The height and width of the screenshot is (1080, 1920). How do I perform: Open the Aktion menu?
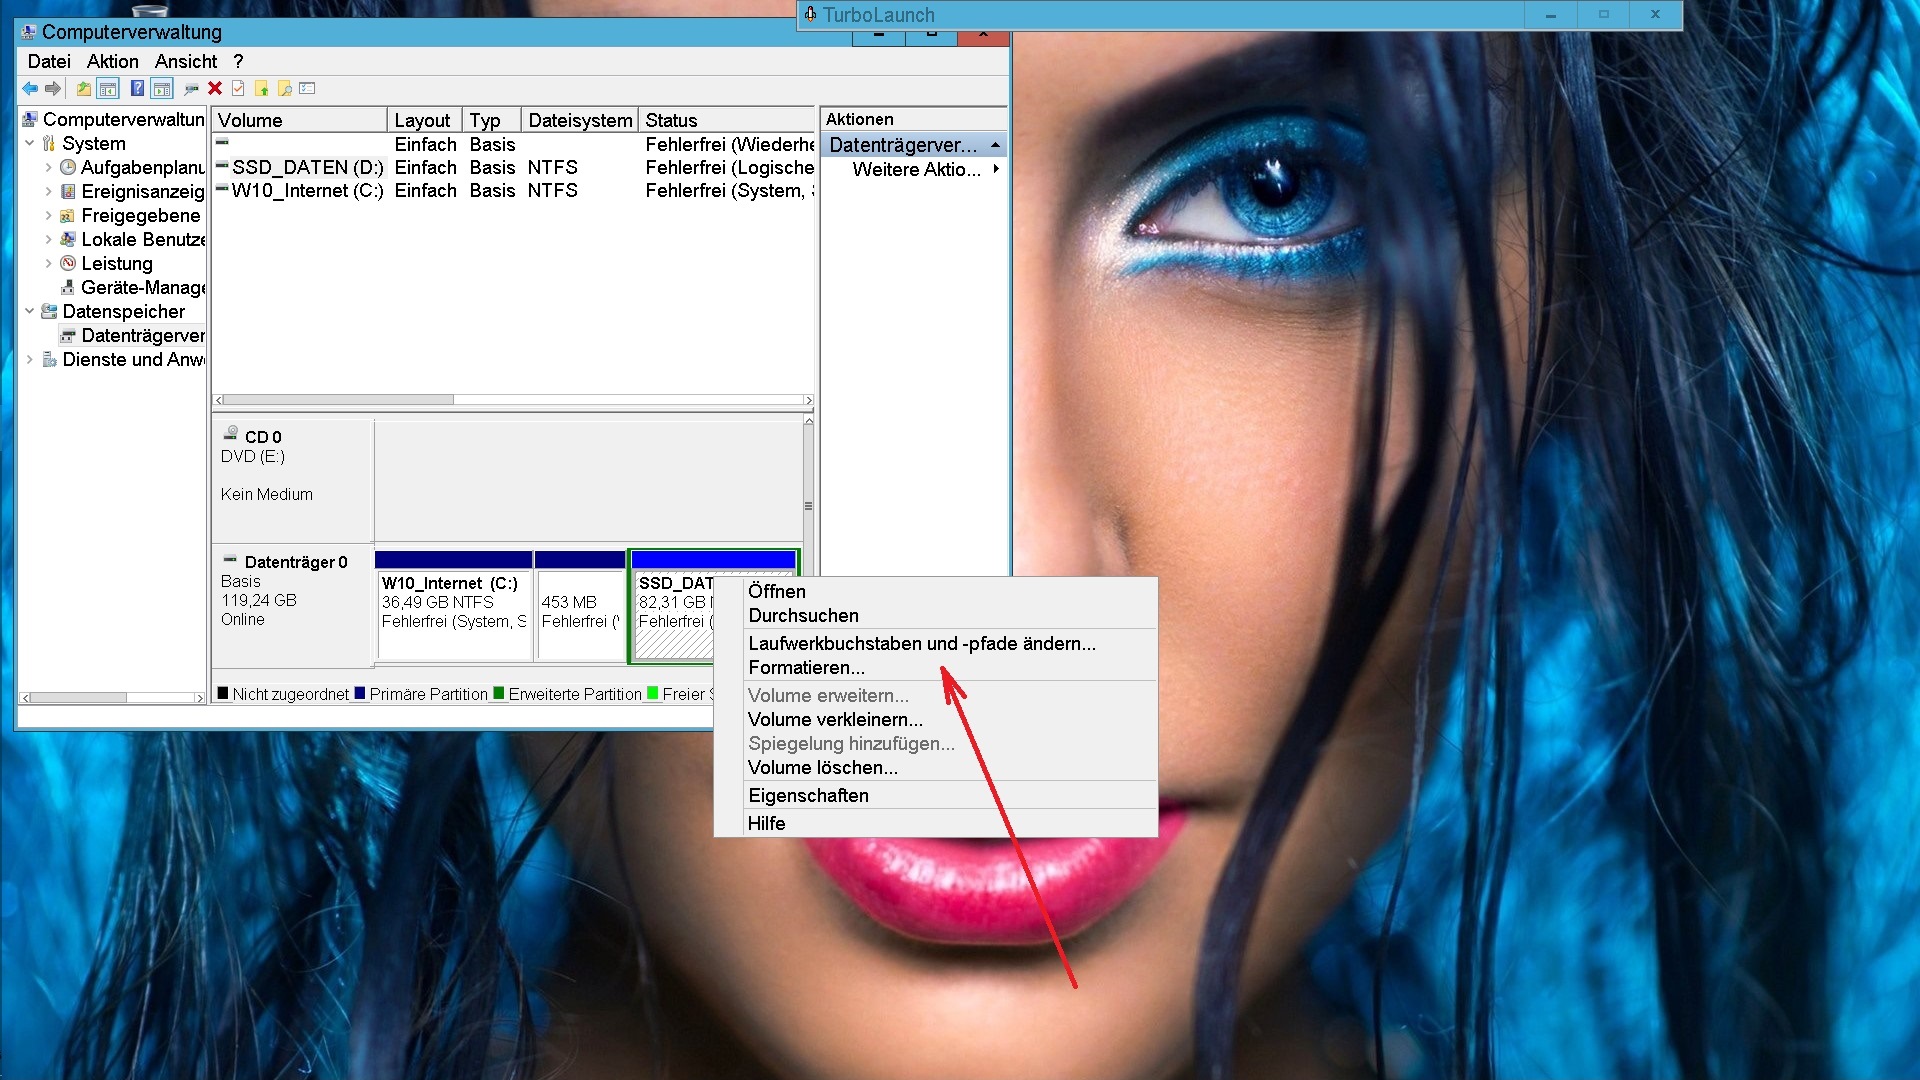click(113, 62)
